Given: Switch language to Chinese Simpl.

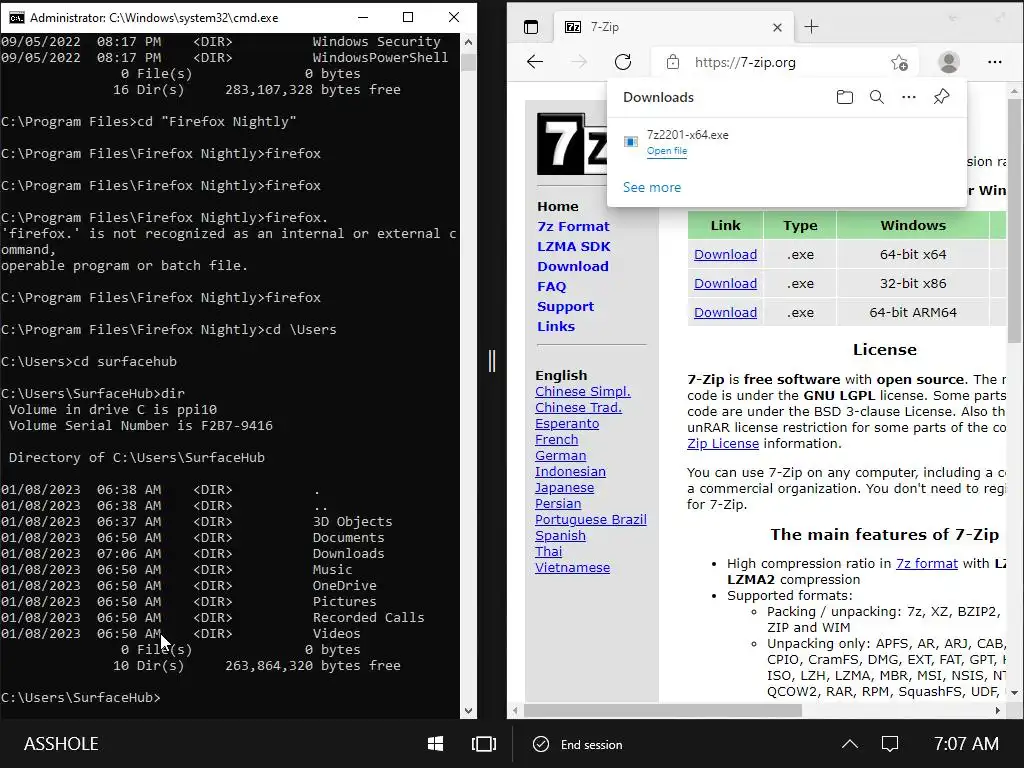Looking at the screenshot, I should (x=583, y=392).
